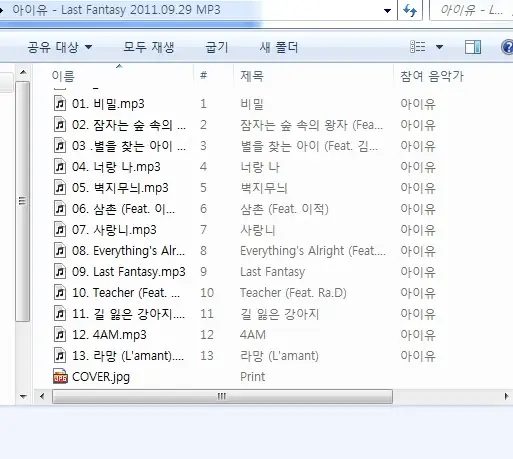Viewport: 513px width, 459px height.
Task: Click the music icon of 09. Last Fantasy.mp3
Action: point(60,271)
